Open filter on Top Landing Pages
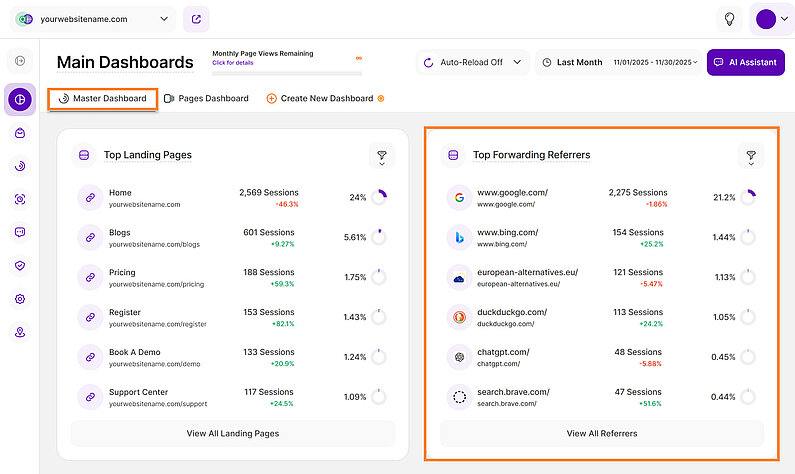The width and height of the screenshot is (795, 474). [381, 155]
